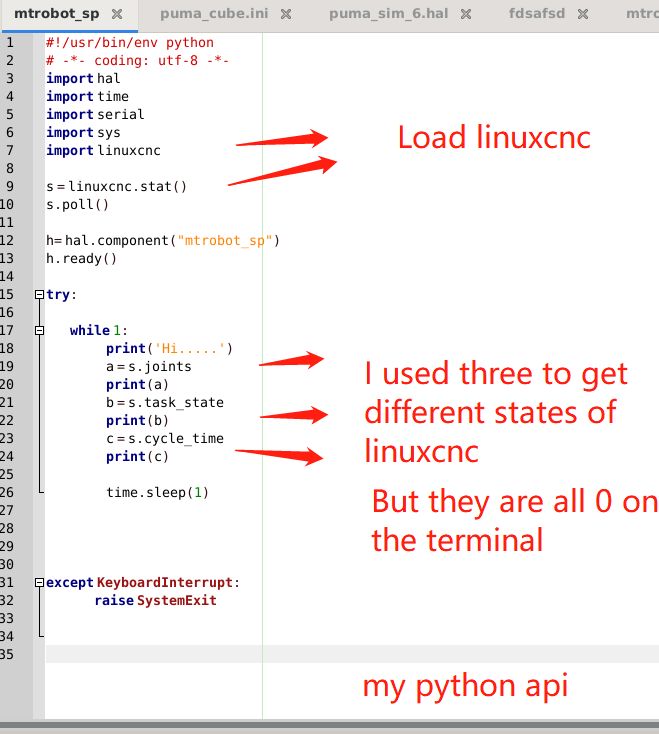
Task: Click the shebang line '#!/usr/bin/env python'
Action: [130, 43]
